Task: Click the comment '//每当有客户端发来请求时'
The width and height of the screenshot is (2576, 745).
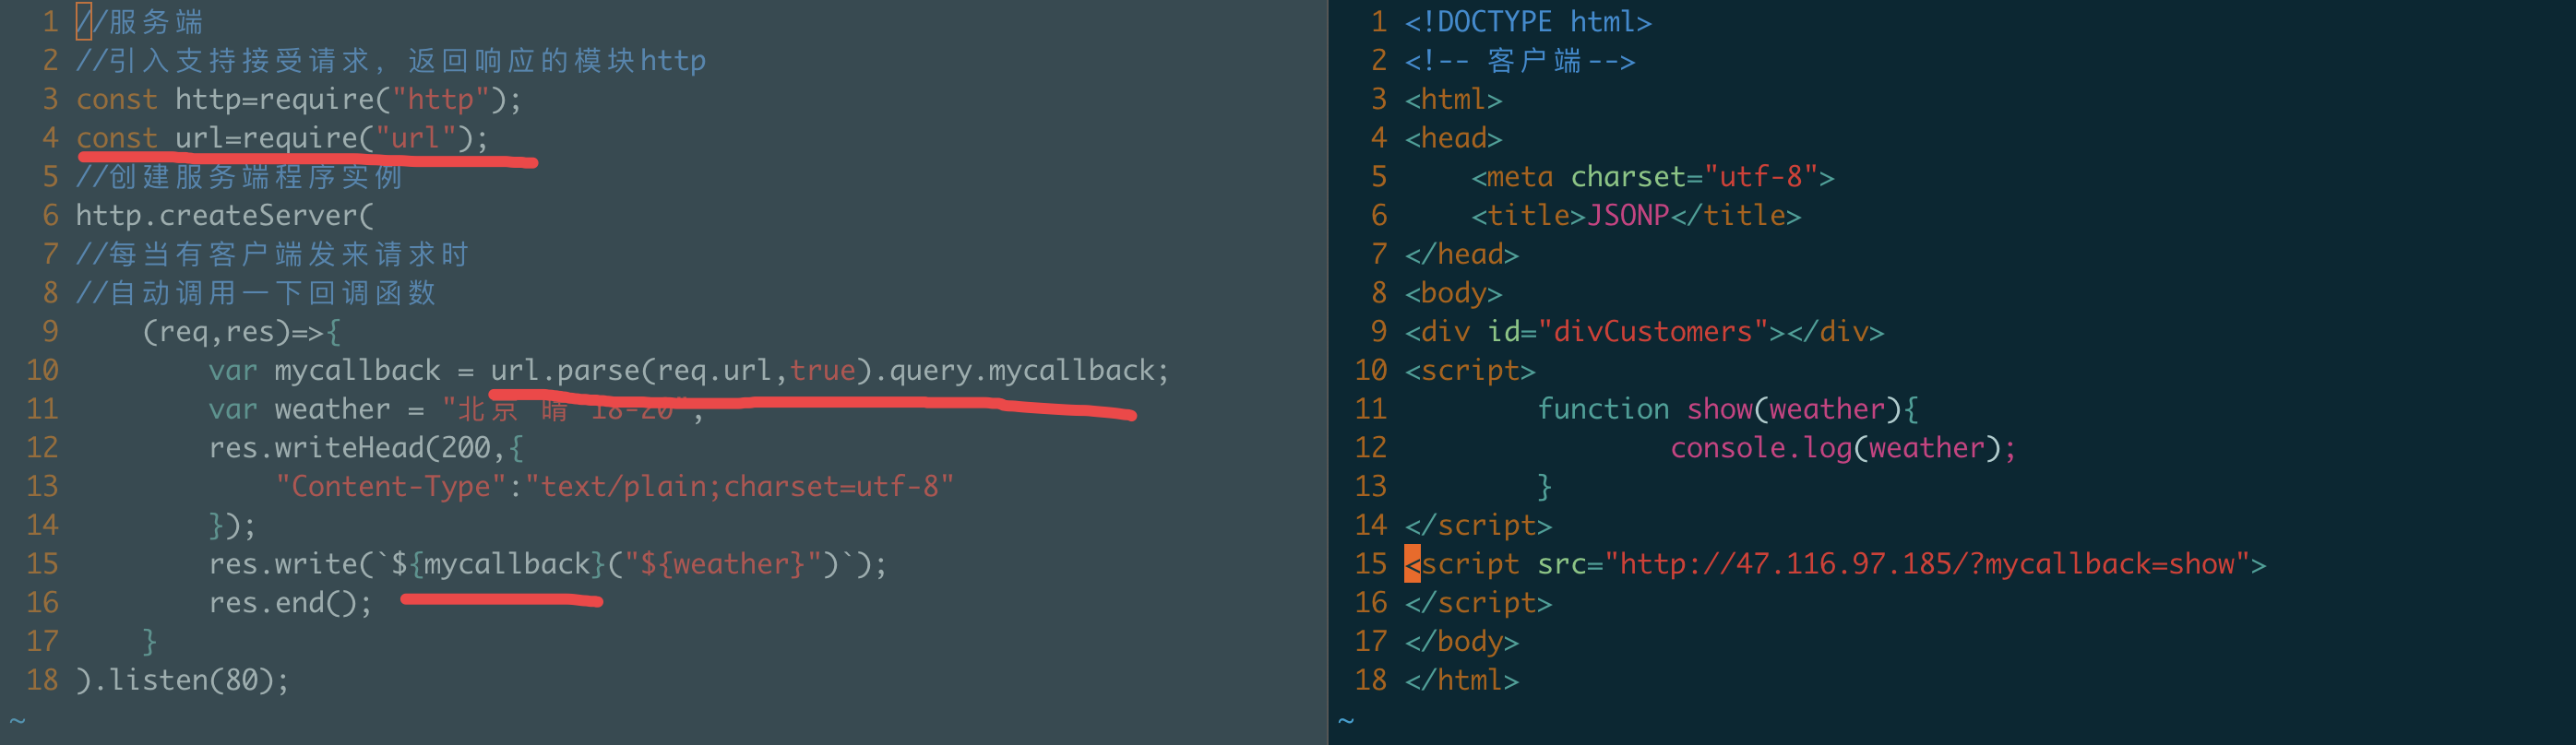Action: 272,255
